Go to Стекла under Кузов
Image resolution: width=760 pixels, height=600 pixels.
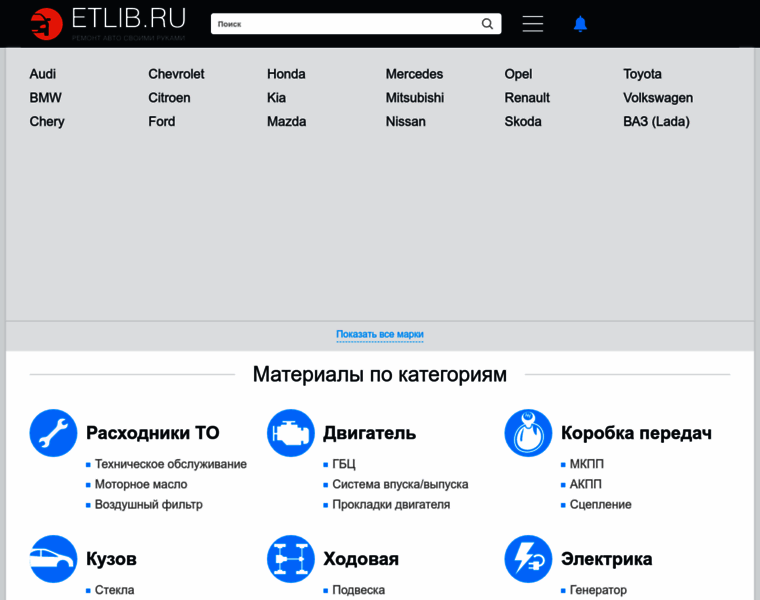click(x=114, y=590)
